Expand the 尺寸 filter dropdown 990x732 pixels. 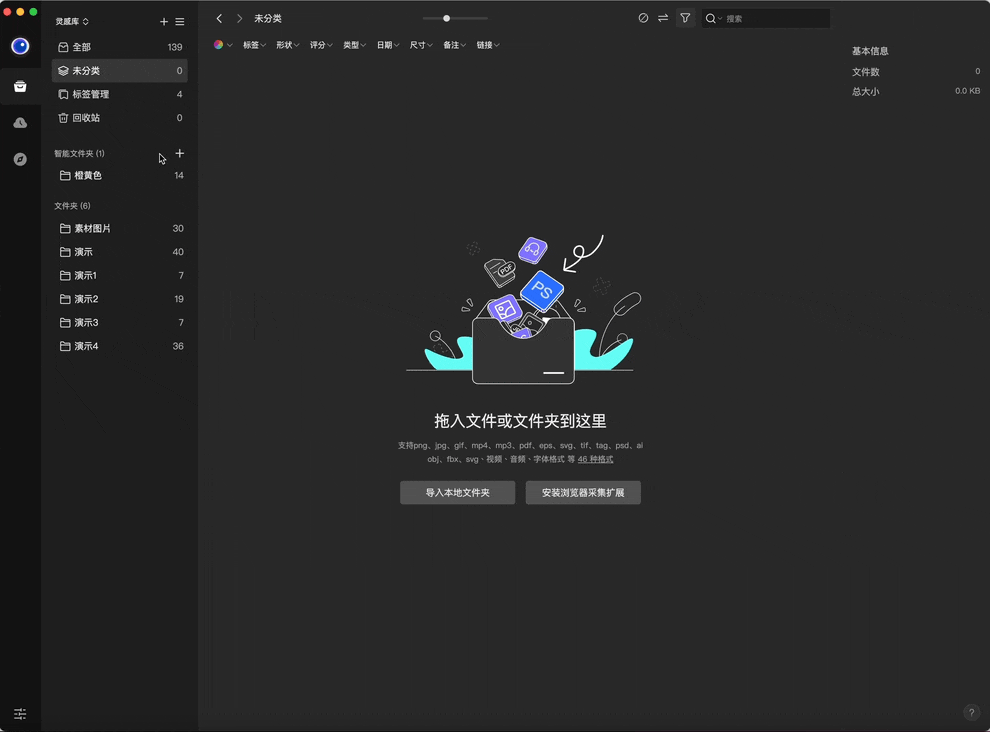(420, 45)
